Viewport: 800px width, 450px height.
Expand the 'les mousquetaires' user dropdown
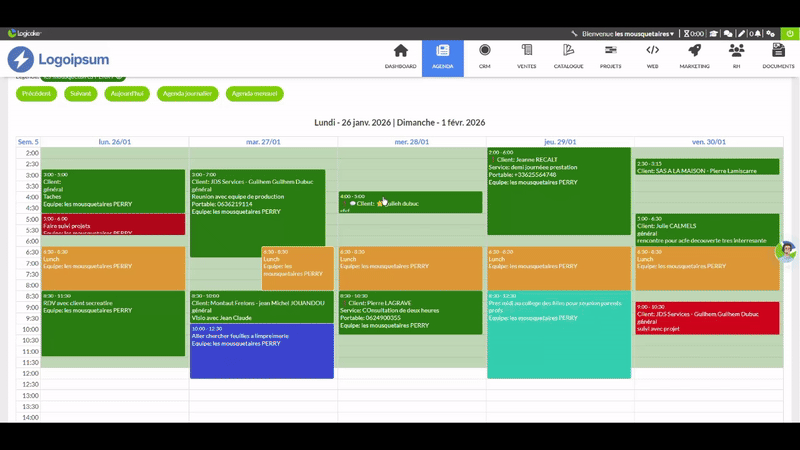tap(644, 34)
